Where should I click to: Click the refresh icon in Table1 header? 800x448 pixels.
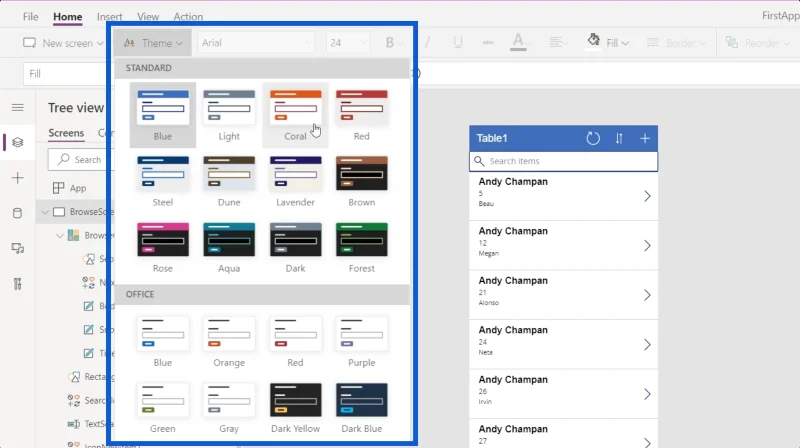(593, 138)
